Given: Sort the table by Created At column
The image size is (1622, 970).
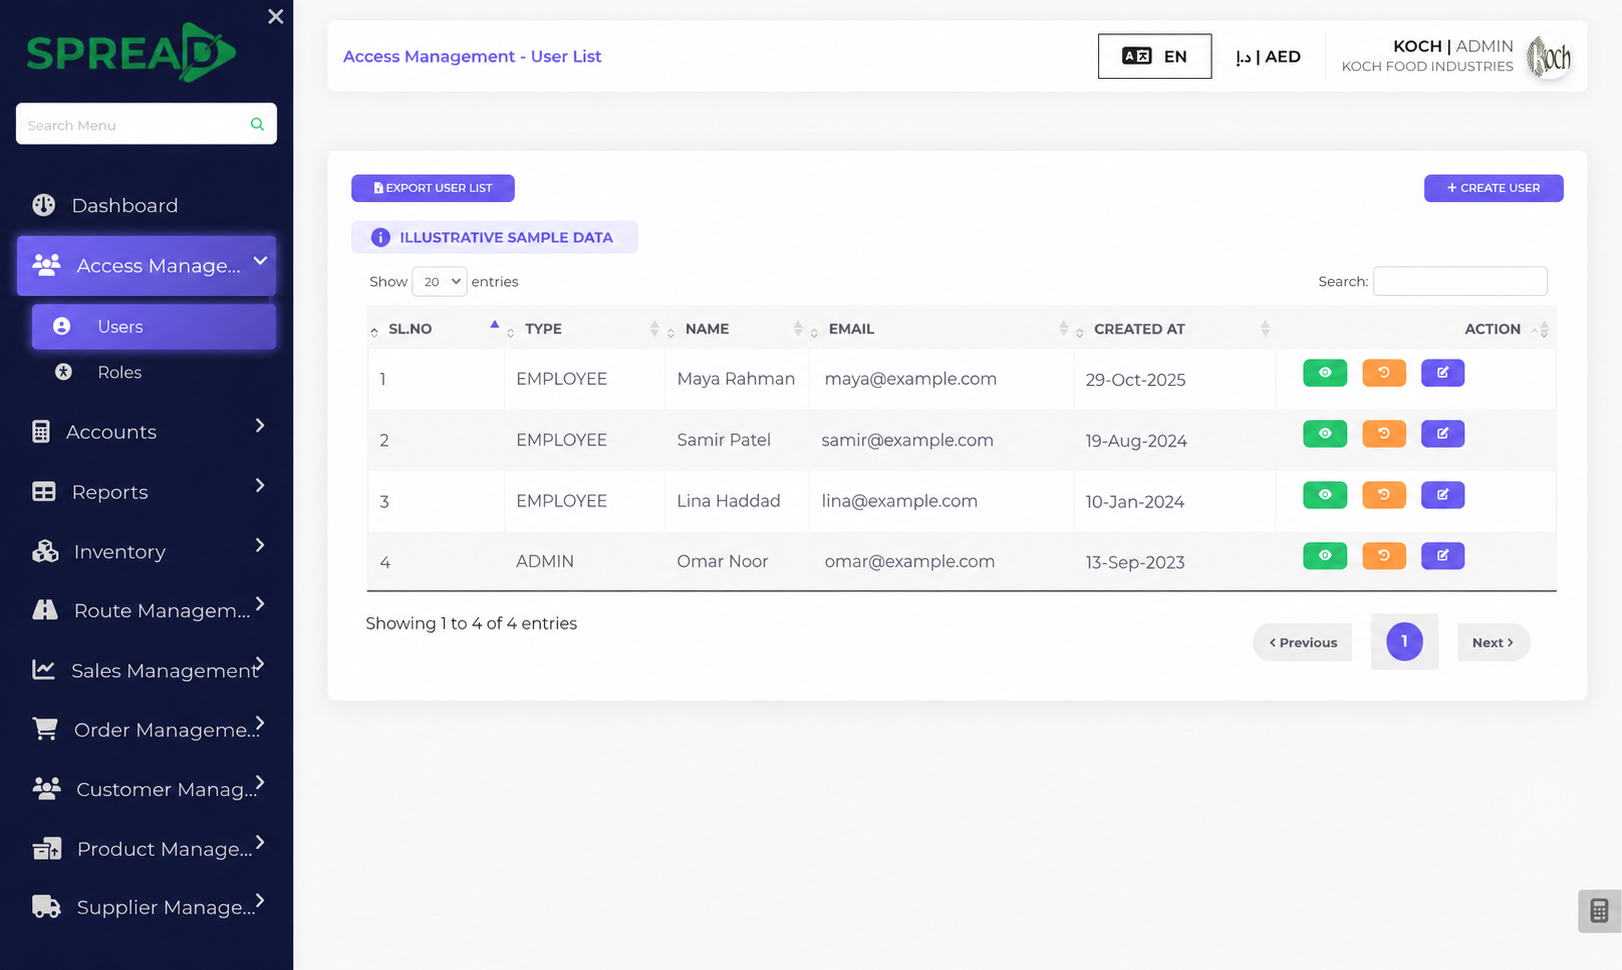Looking at the screenshot, I should pyautogui.click(x=1173, y=329).
